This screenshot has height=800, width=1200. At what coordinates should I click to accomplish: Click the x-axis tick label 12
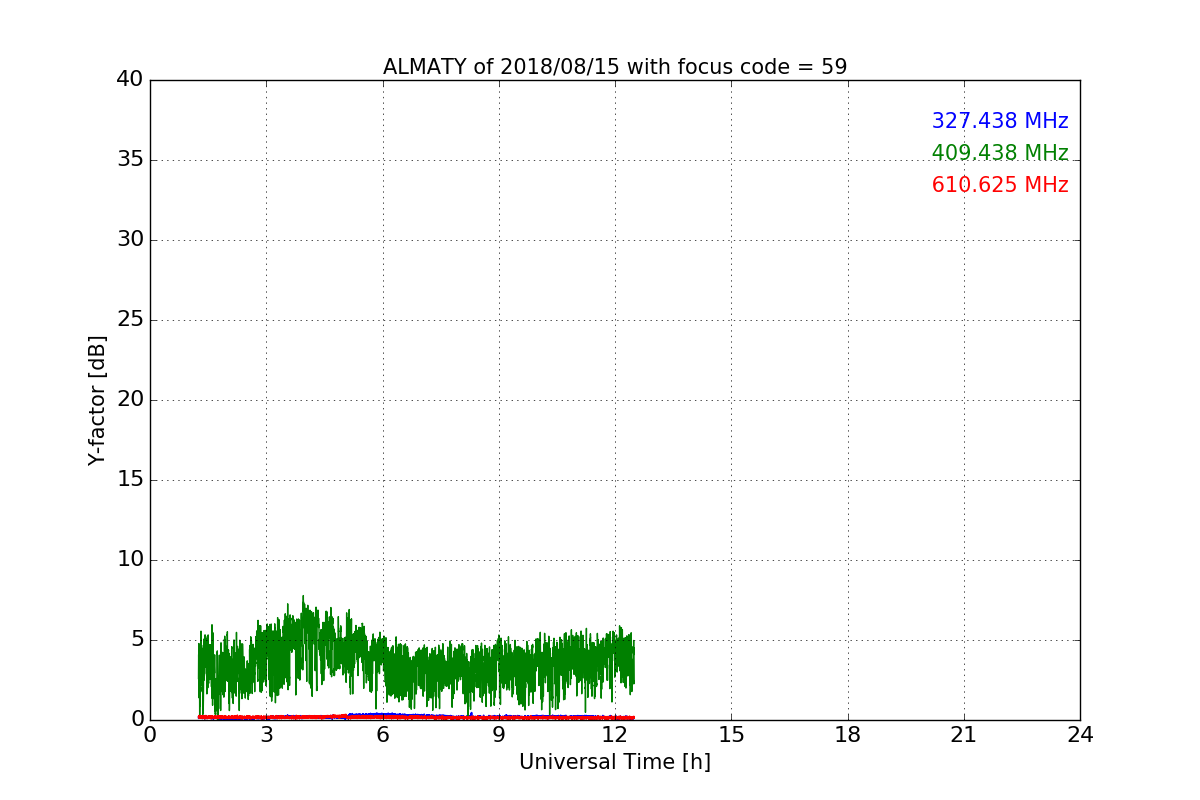(615, 735)
